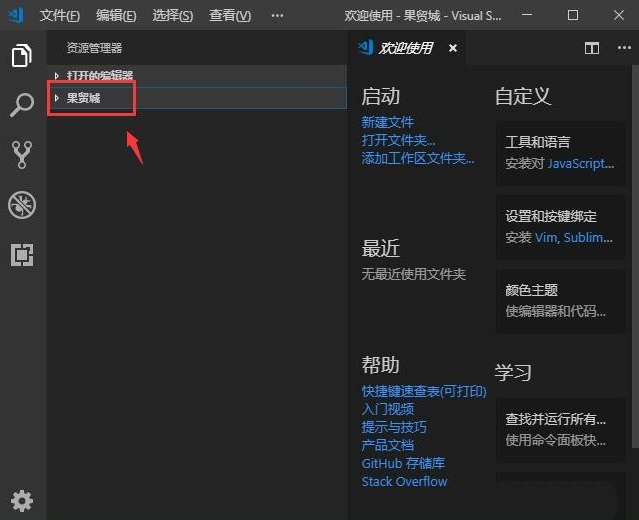Click the 新建文件 link
639x520 pixels.
point(387,122)
